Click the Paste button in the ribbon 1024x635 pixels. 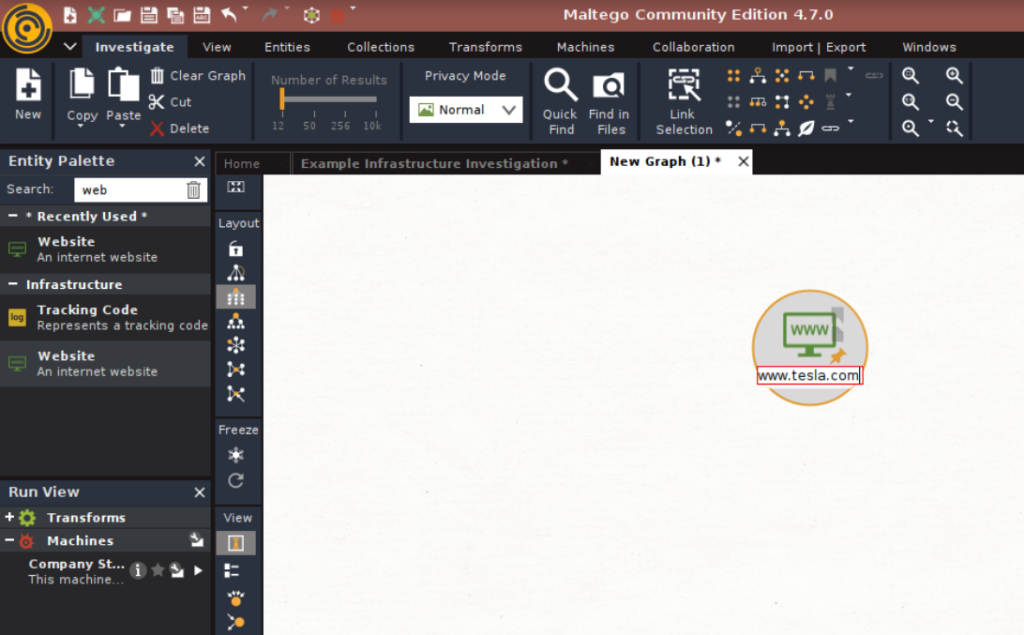click(123, 95)
